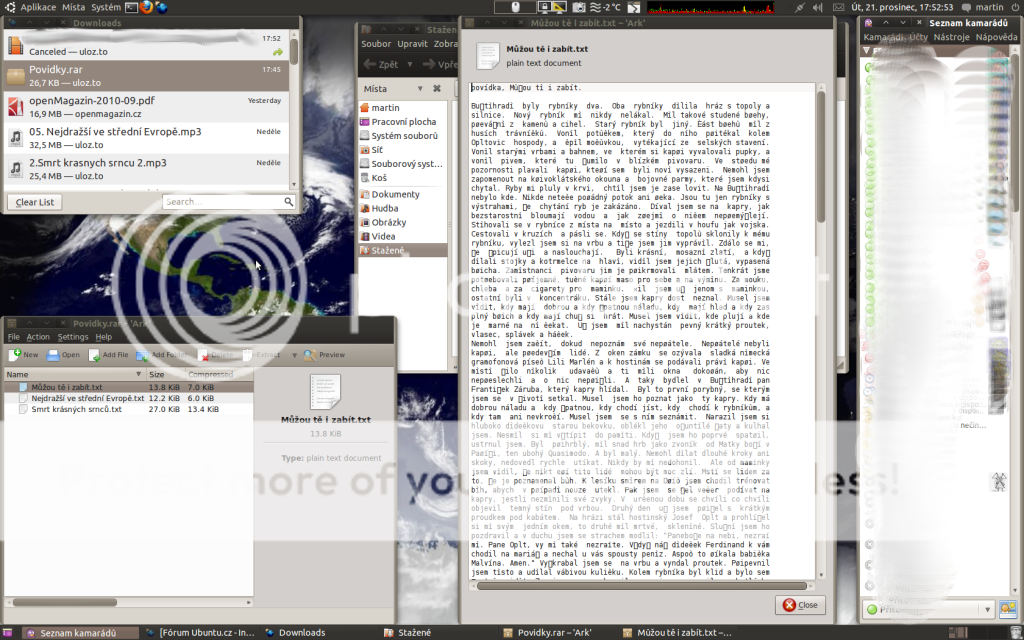Open the Nástroje menu in buddy list

coord(951,37)
